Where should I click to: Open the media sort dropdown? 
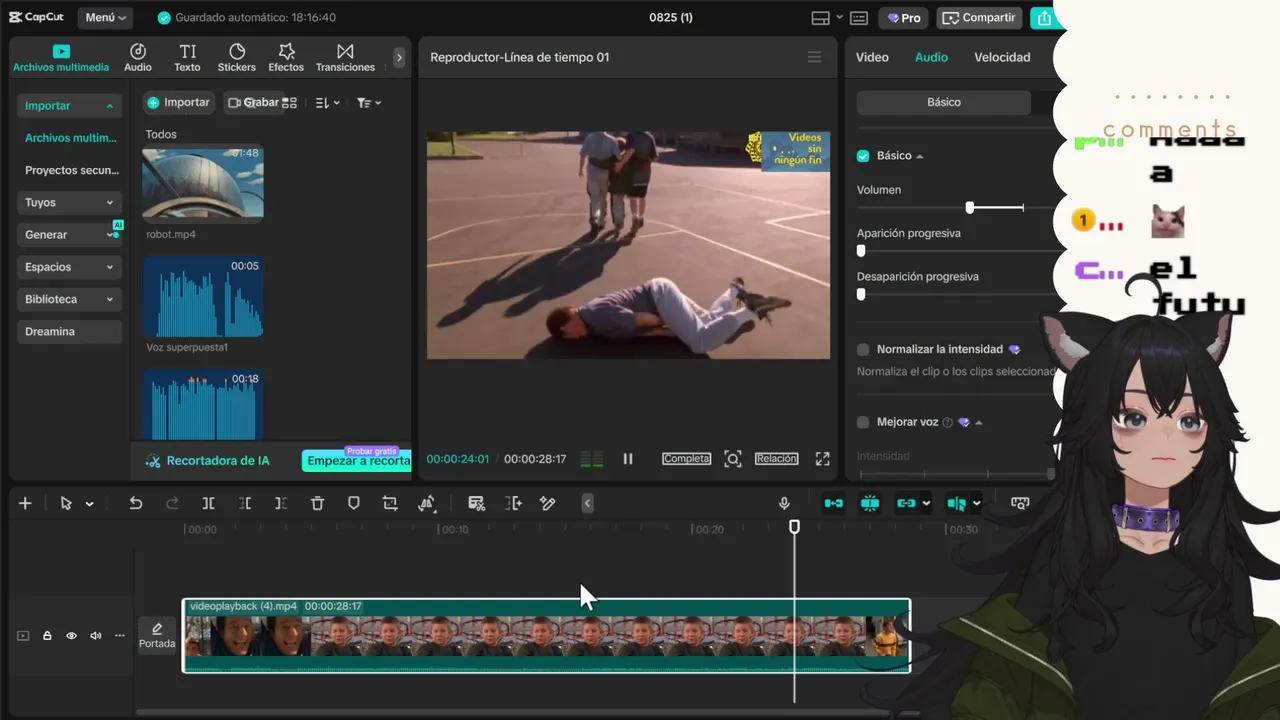click(x=328, y=103)
